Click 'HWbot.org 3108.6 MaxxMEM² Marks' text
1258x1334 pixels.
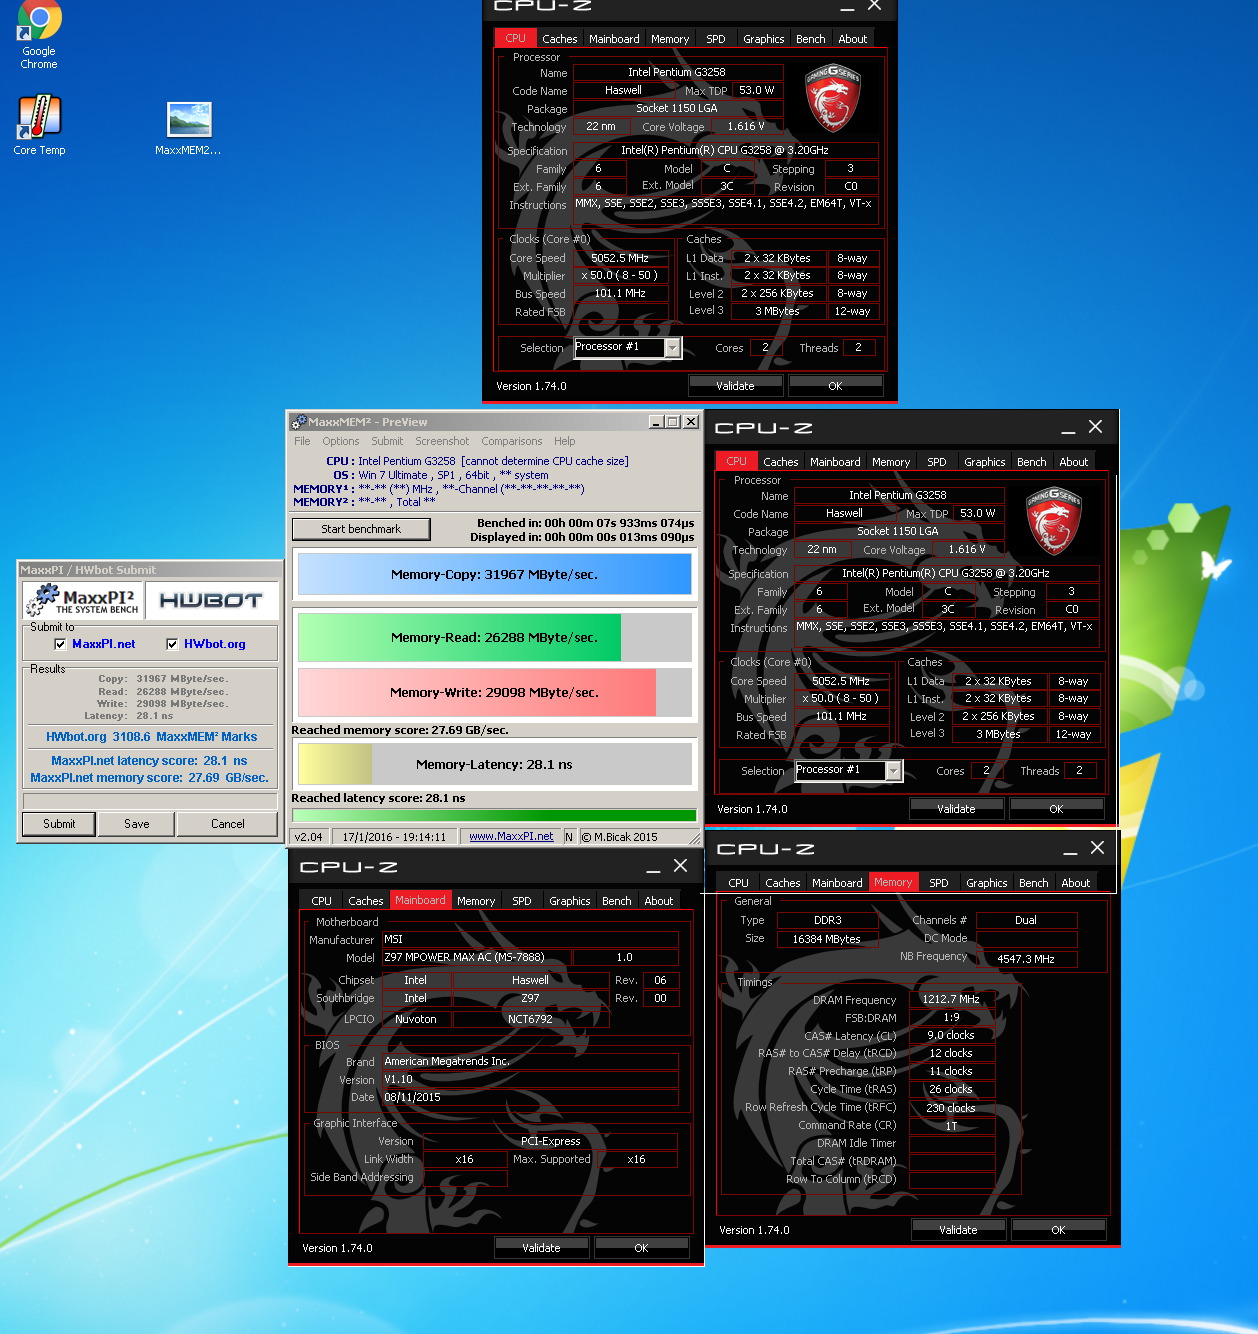pyautogui.click(x=151, y=737)
